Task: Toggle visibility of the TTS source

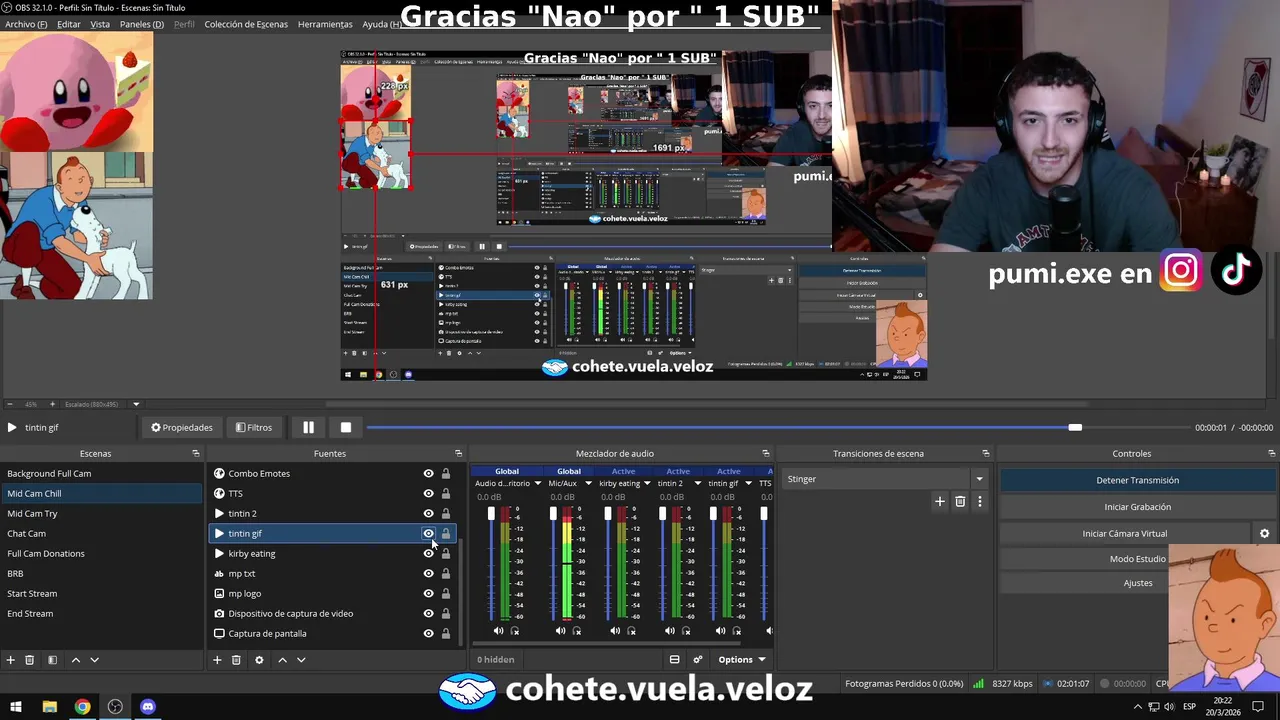Action: point(428,494)
